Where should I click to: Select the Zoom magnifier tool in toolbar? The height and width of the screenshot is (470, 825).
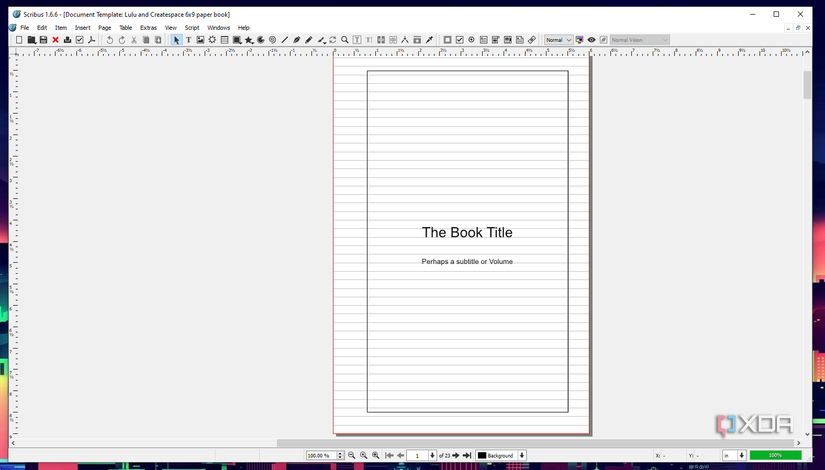click(345, 40)
